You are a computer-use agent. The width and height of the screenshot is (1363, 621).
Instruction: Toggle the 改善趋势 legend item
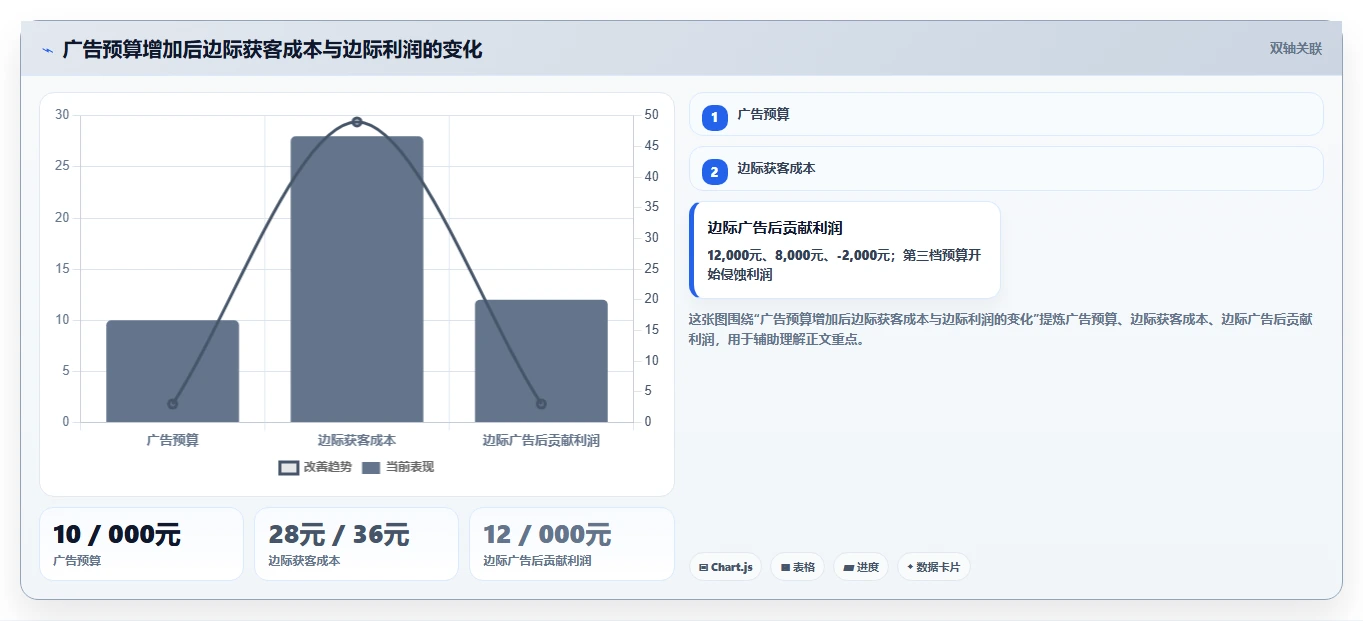315,467
